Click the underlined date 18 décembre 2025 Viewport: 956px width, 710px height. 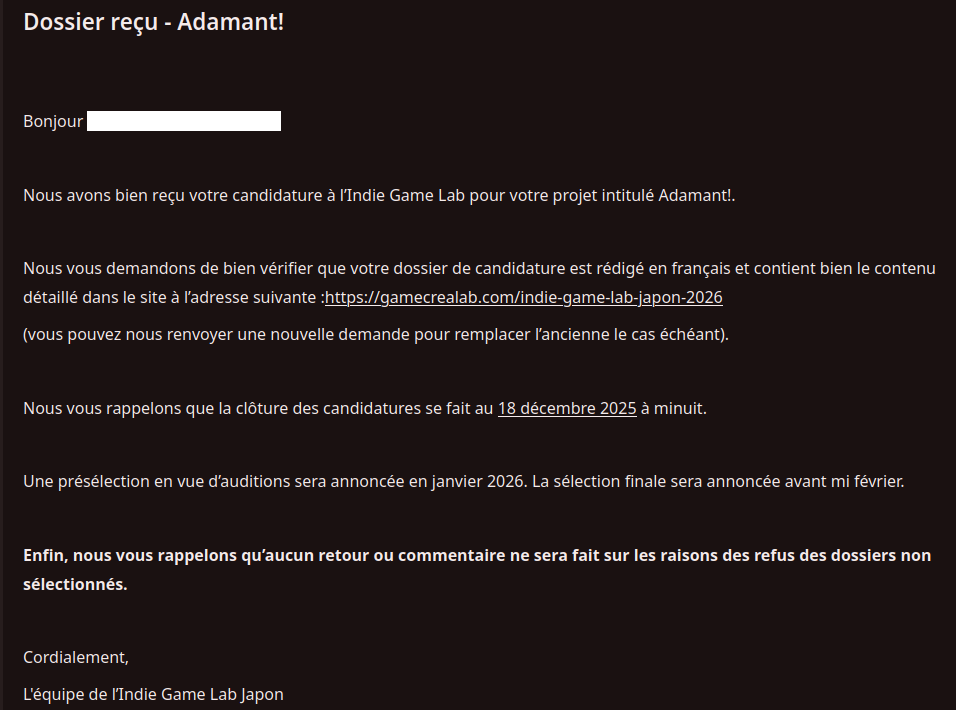566,408
